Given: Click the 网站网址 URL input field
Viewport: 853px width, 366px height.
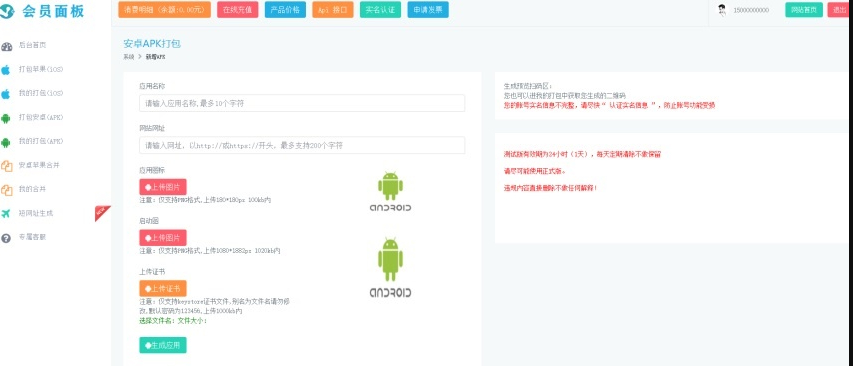Looking at the screenshot, I should click(302, 145).
